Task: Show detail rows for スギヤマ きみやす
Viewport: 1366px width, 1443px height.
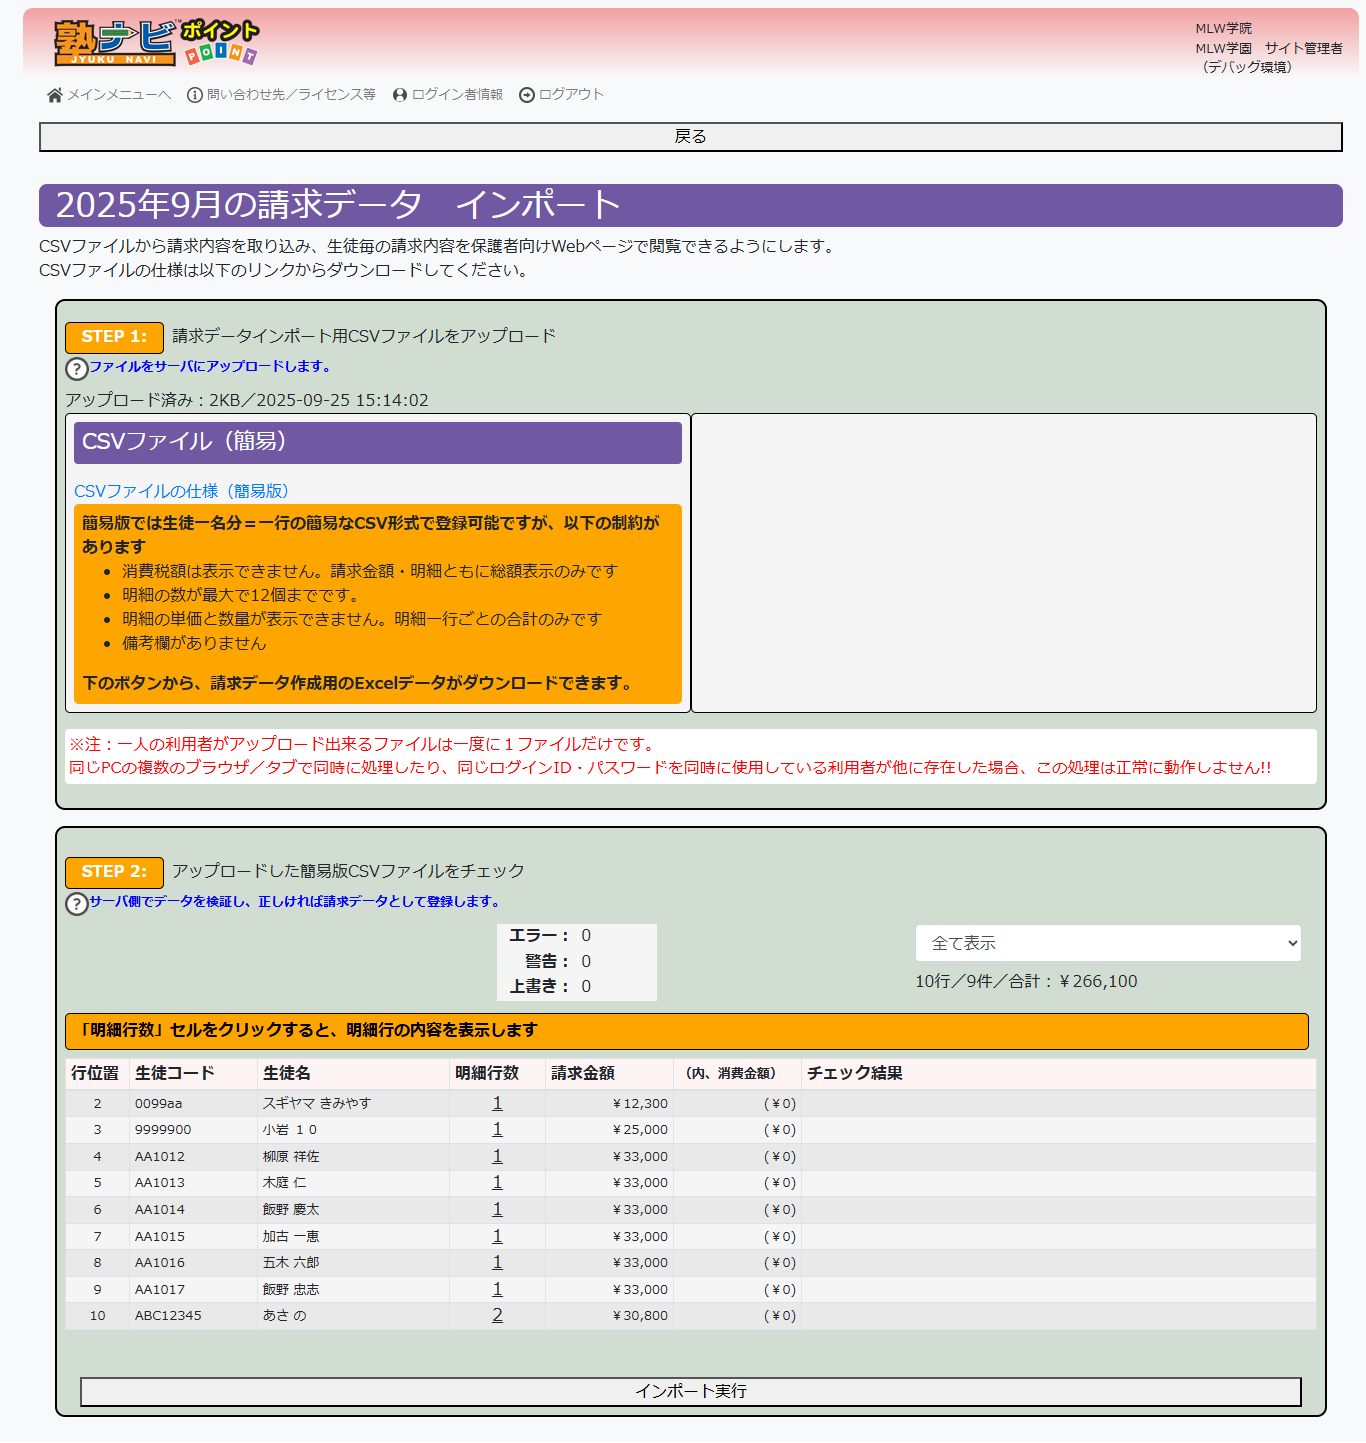Action: click(497, 1102)
